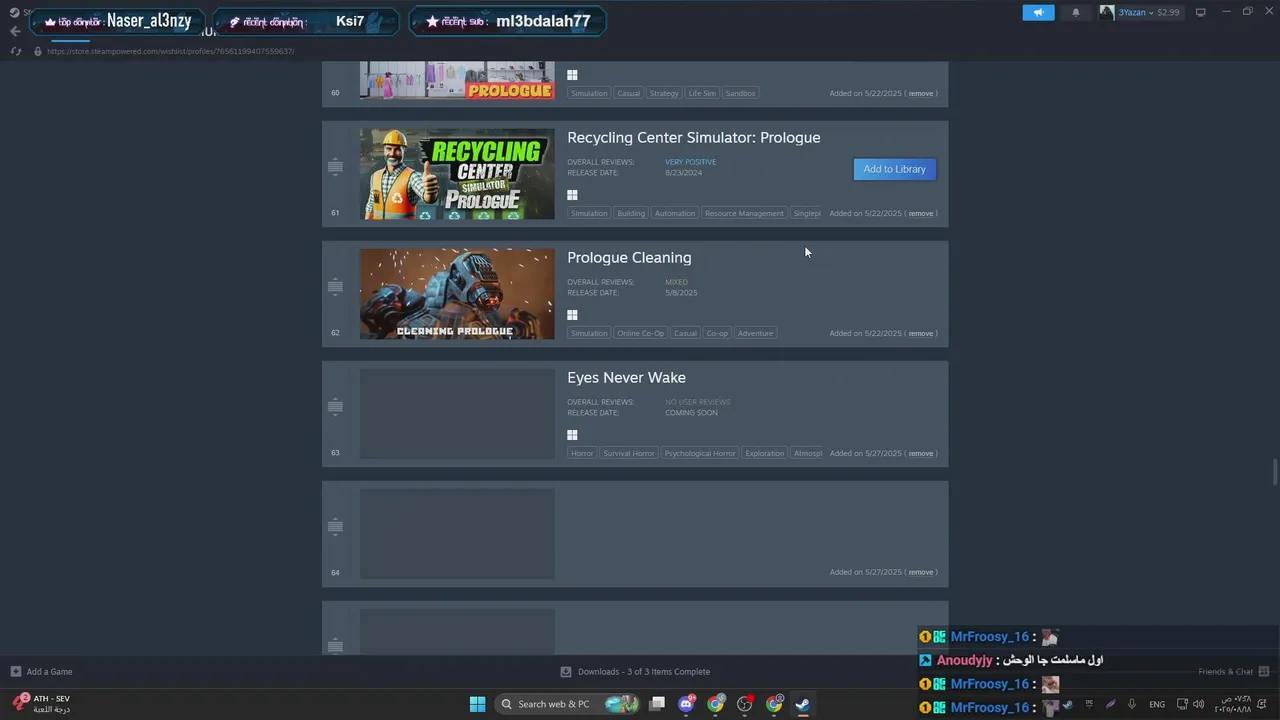Click the Windows platform icon in item 60
Viewport: 1280px width, 720px height.
[x=572, y=75]
